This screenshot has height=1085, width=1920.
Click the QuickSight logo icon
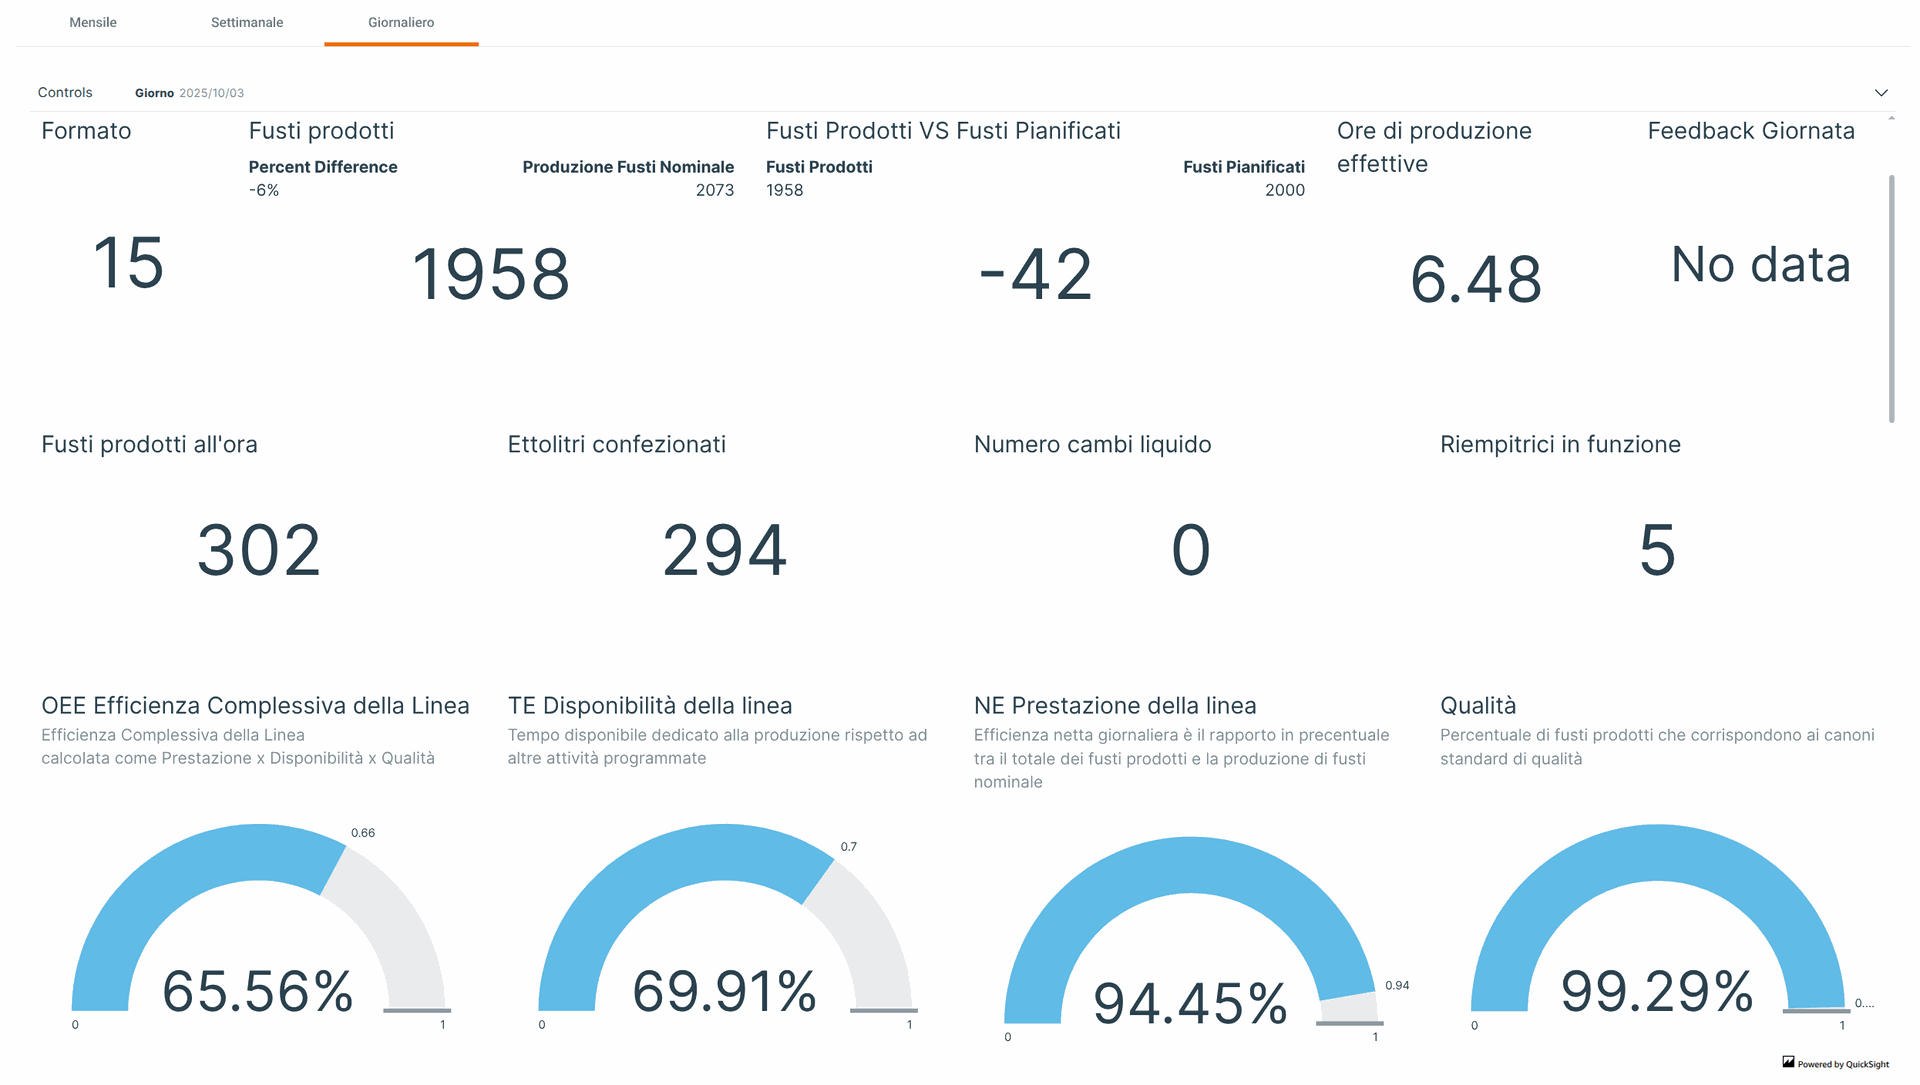click(1788, 1062)
